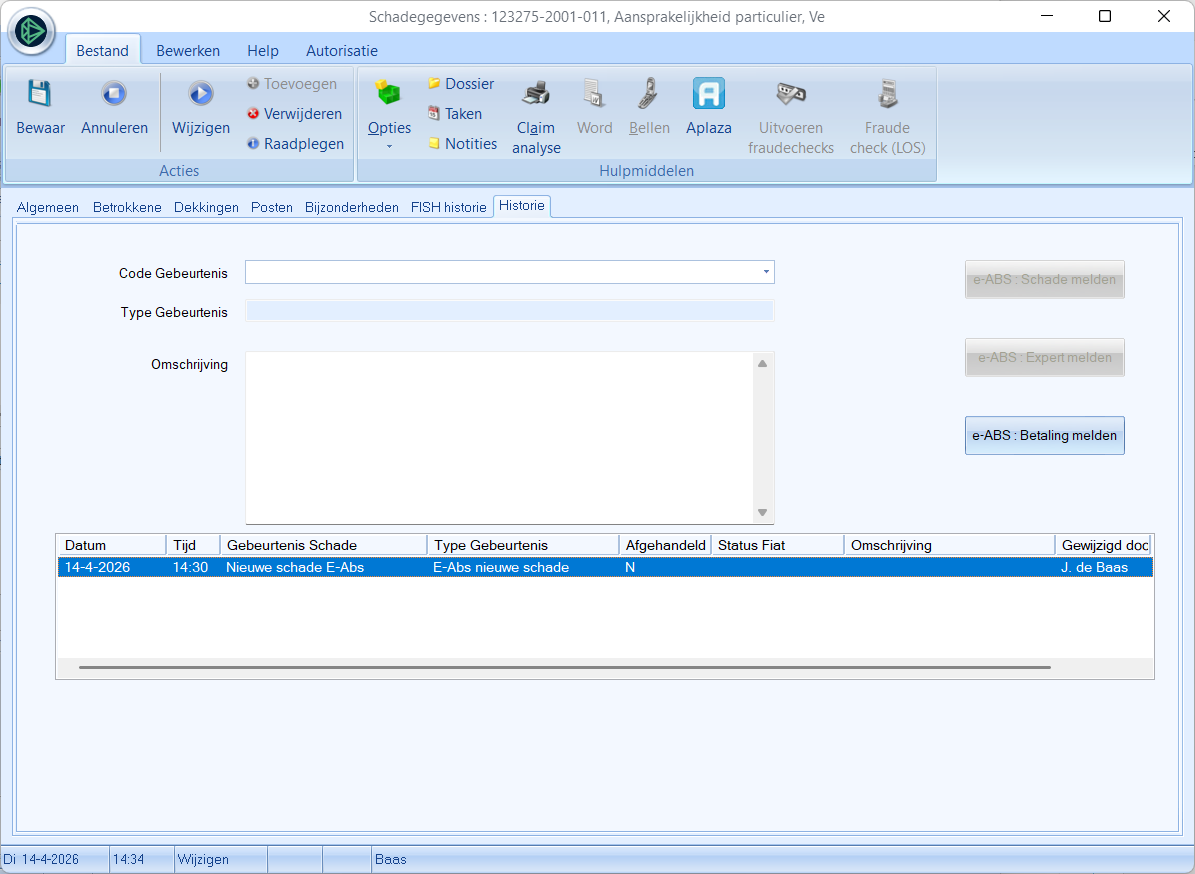Select the Historie tab

click(522, 206)
